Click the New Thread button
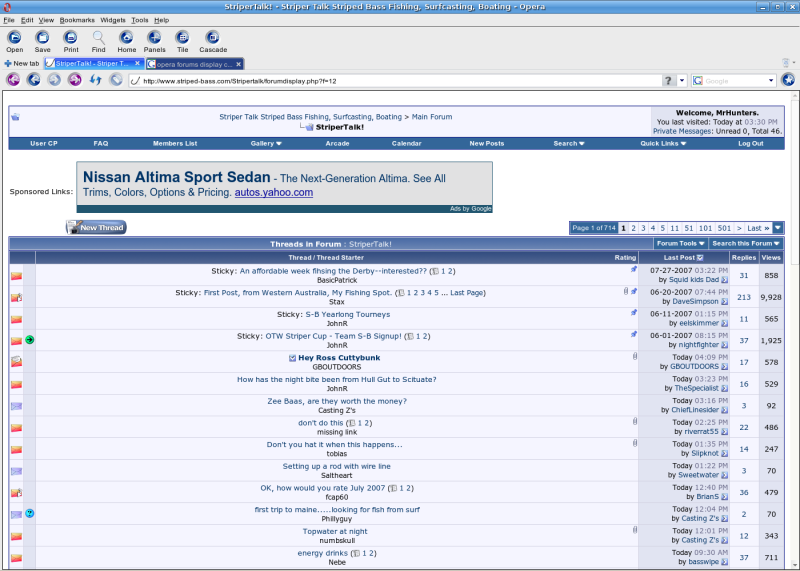This screenshot has height=571, width=800. tap(96, 228)
